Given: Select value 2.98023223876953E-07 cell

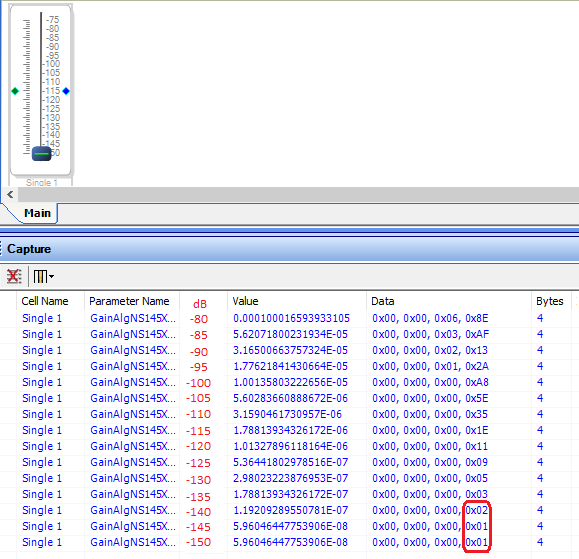Looking at the screenshot, I should (290, 479).
